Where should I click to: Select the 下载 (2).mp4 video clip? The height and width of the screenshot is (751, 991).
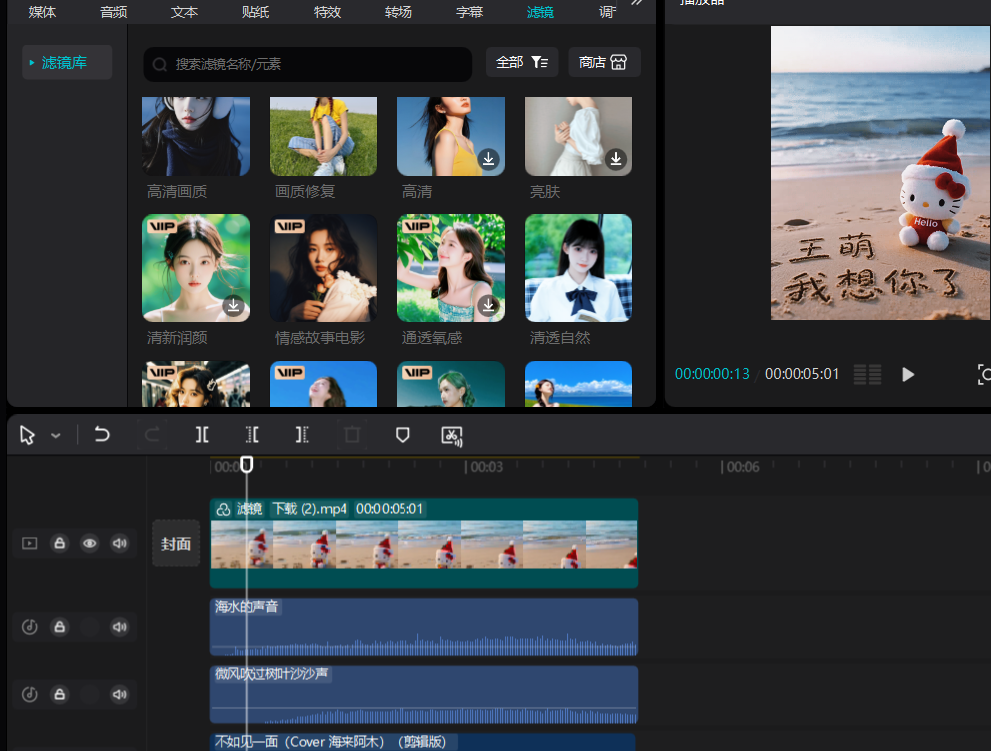[x=423, y=544]
